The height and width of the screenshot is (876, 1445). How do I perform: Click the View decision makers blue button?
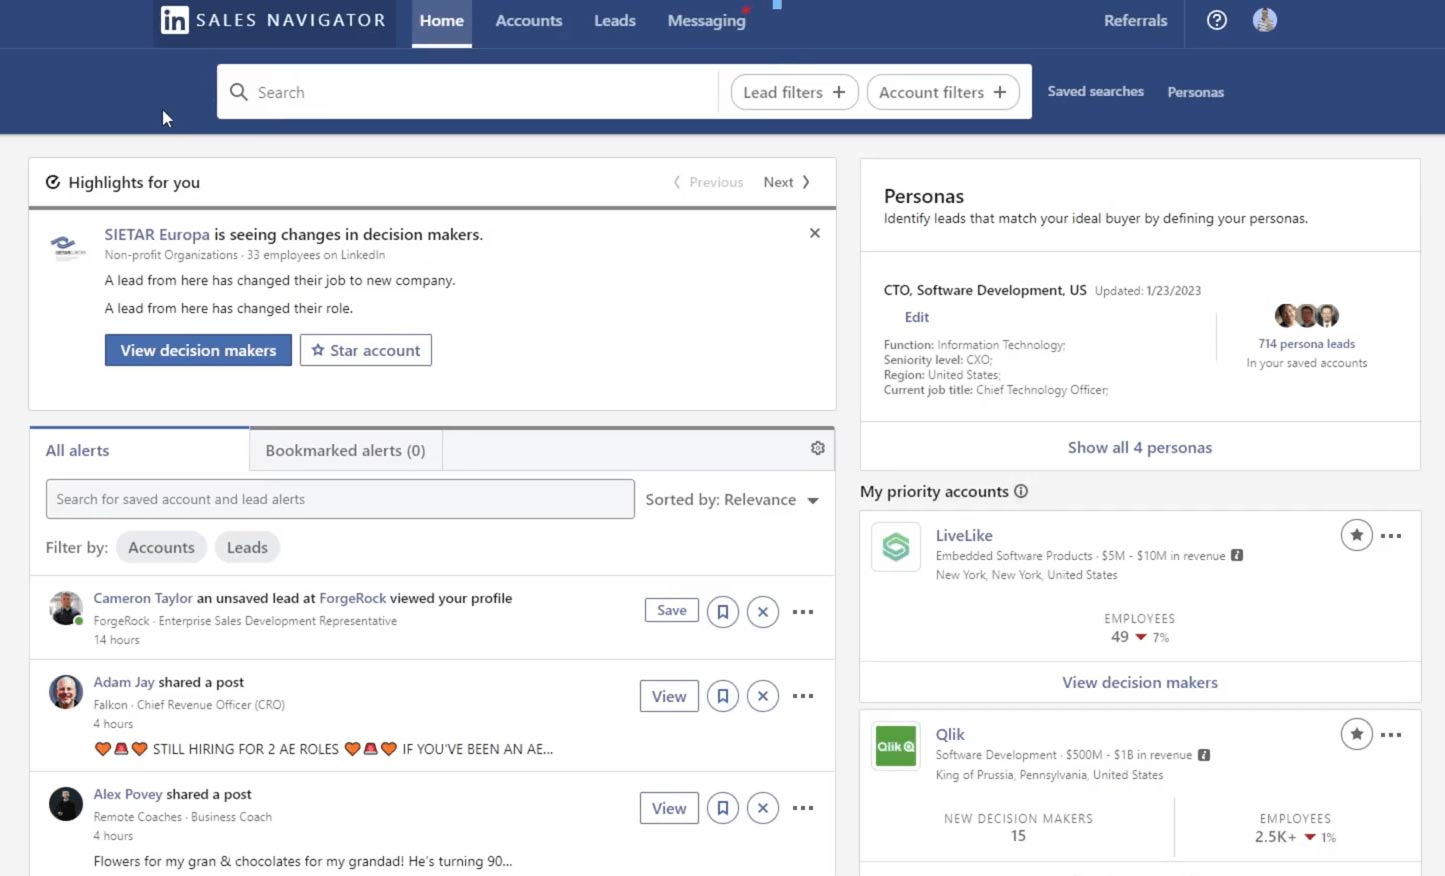[x=198, y=350]
